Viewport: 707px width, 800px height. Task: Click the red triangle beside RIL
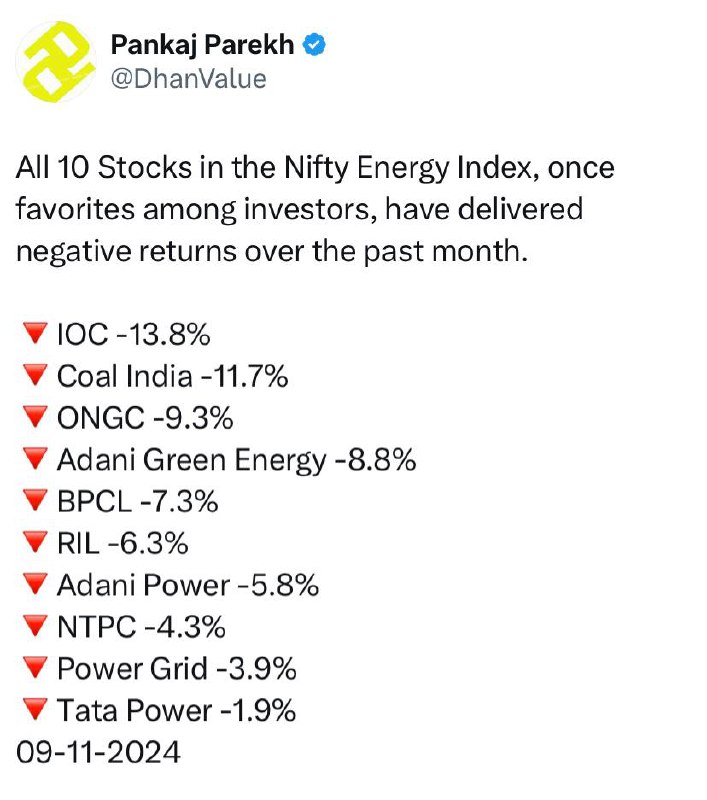point(35,542)
